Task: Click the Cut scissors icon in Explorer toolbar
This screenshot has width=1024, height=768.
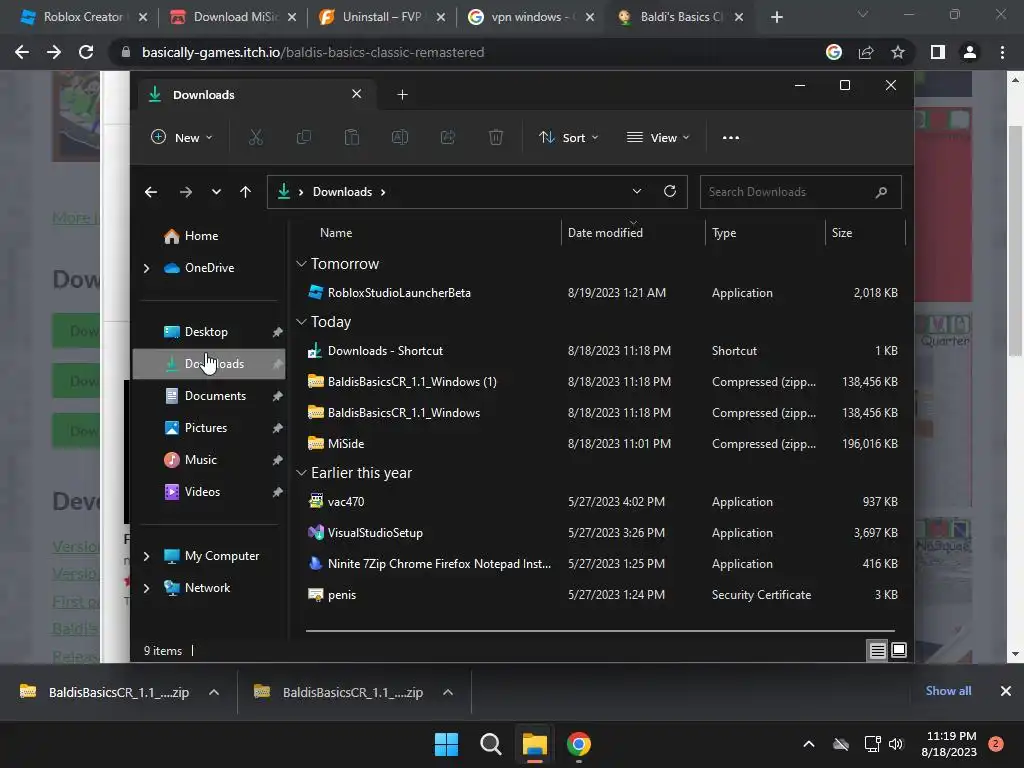Action: 255,137
